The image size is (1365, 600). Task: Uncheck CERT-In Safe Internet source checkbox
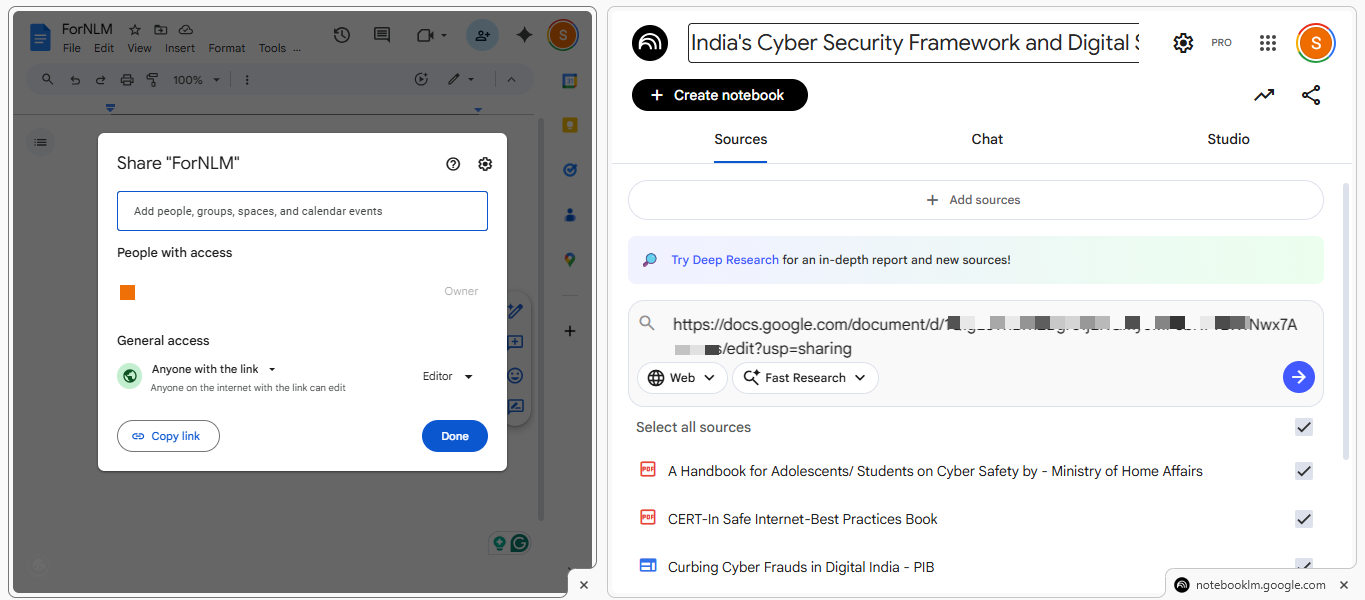point(1304,519)
